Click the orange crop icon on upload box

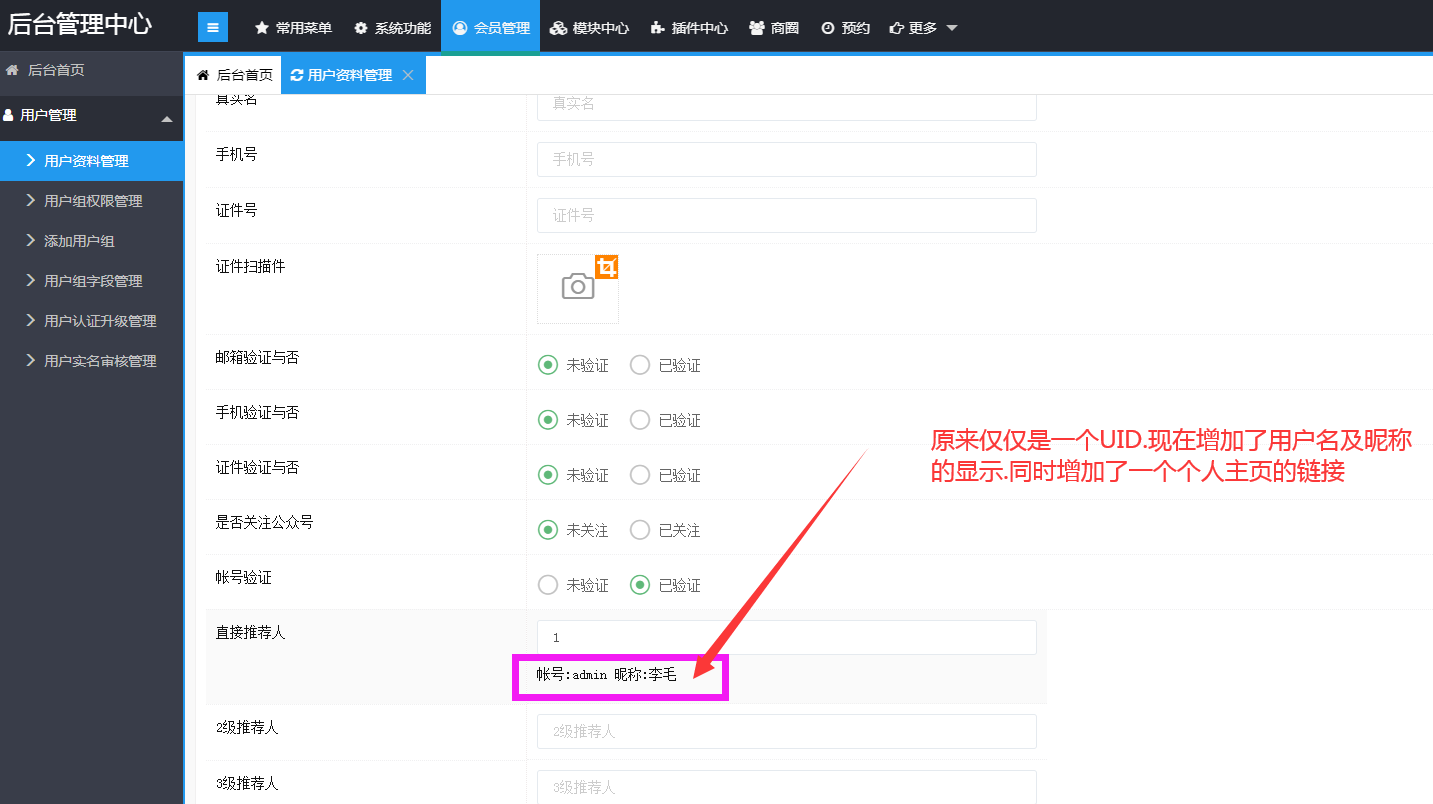click(x=606, y=267)
